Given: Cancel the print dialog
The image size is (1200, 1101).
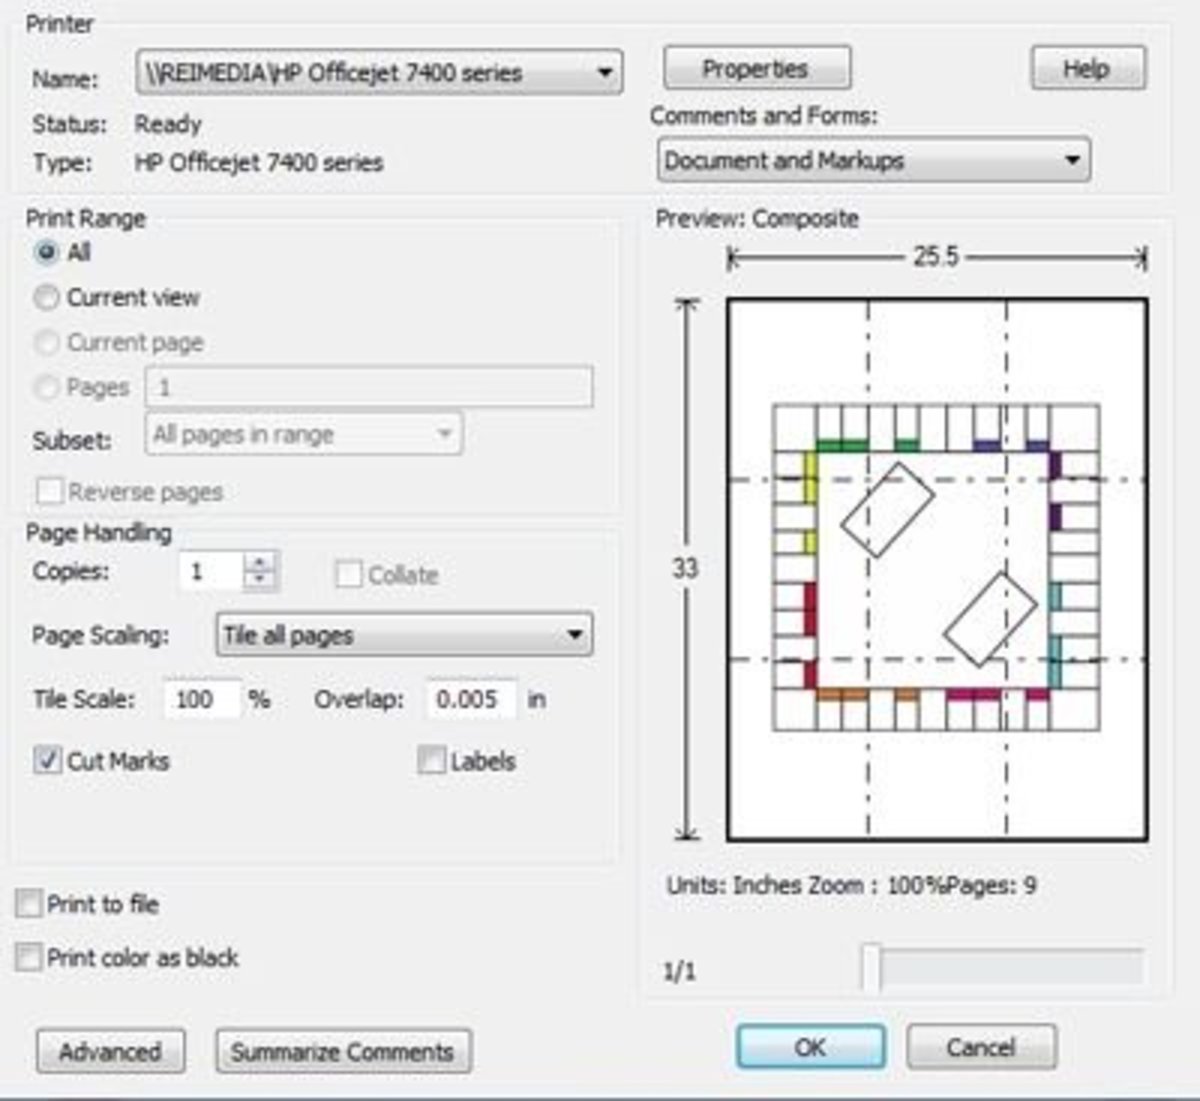Looking at the screenshot, I should 981,1047.
